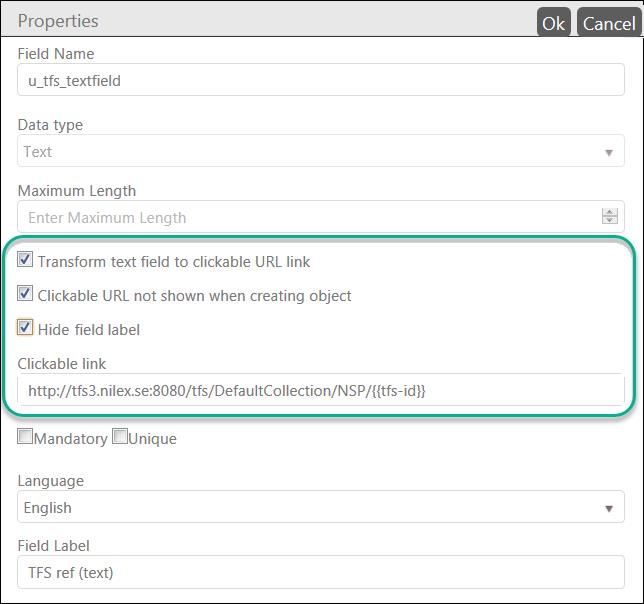Image resolution: width=644 pixels, height=604 pixels.
Task: Click the Unique text label
Action: 152,438
